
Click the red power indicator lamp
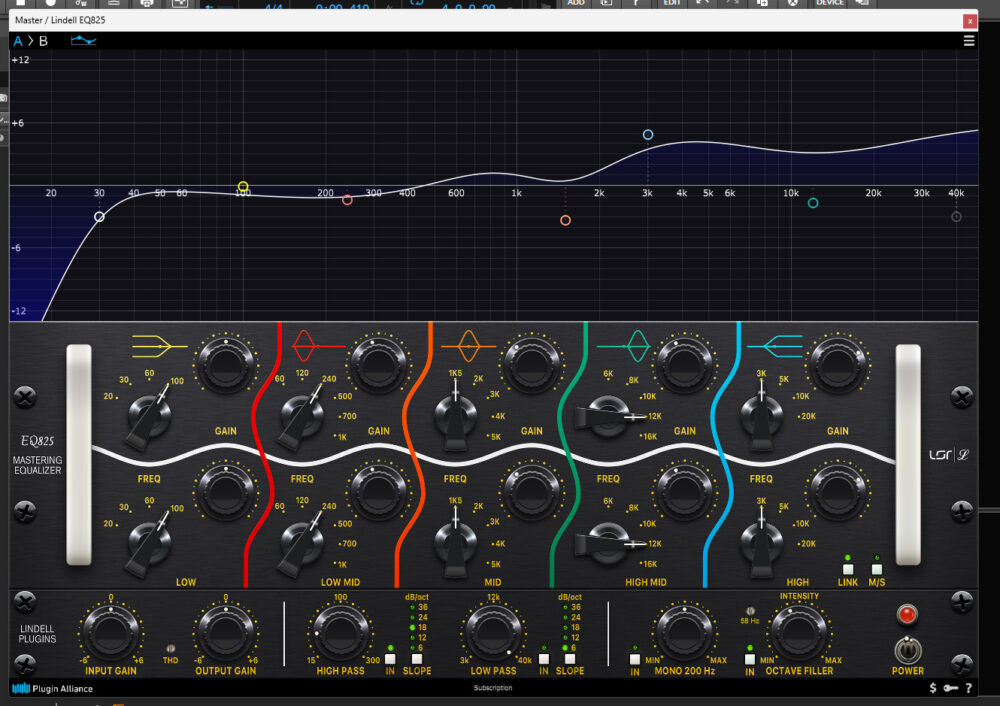coord(907,614)
